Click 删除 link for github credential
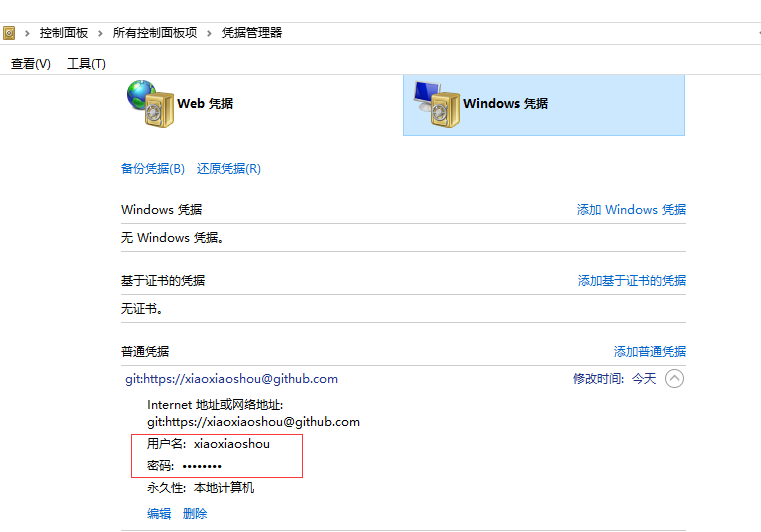This screenshot has width=761, height=532. point(195,514)
